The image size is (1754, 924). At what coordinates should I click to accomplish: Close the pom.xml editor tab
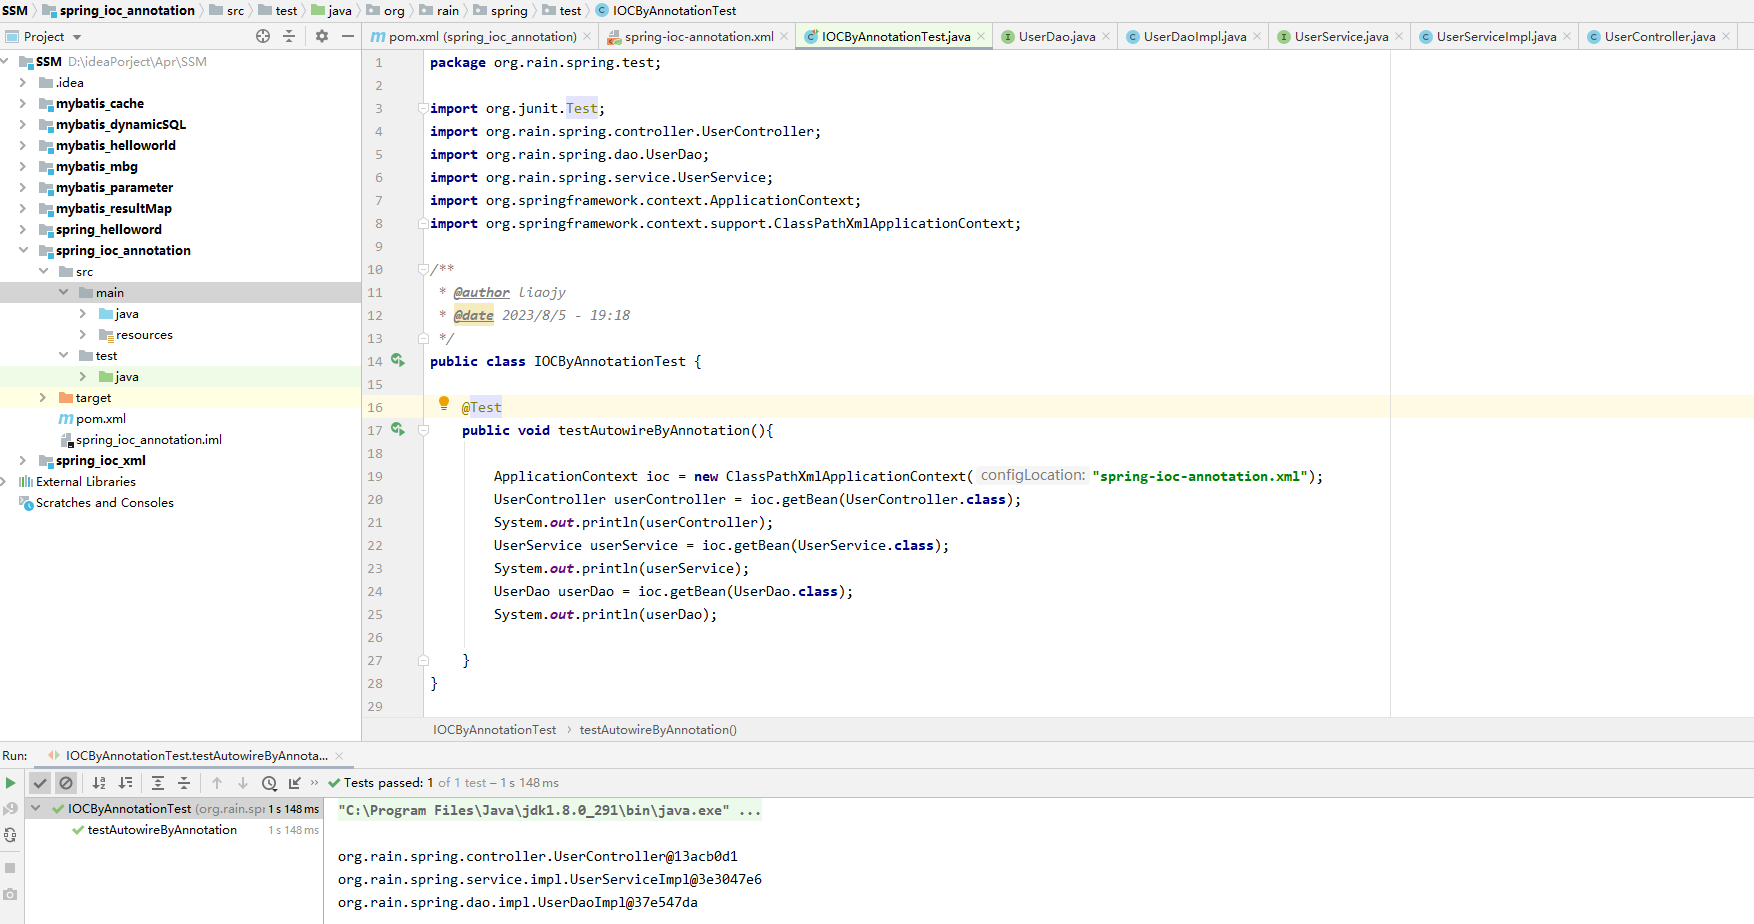click(x=587, y=36)
